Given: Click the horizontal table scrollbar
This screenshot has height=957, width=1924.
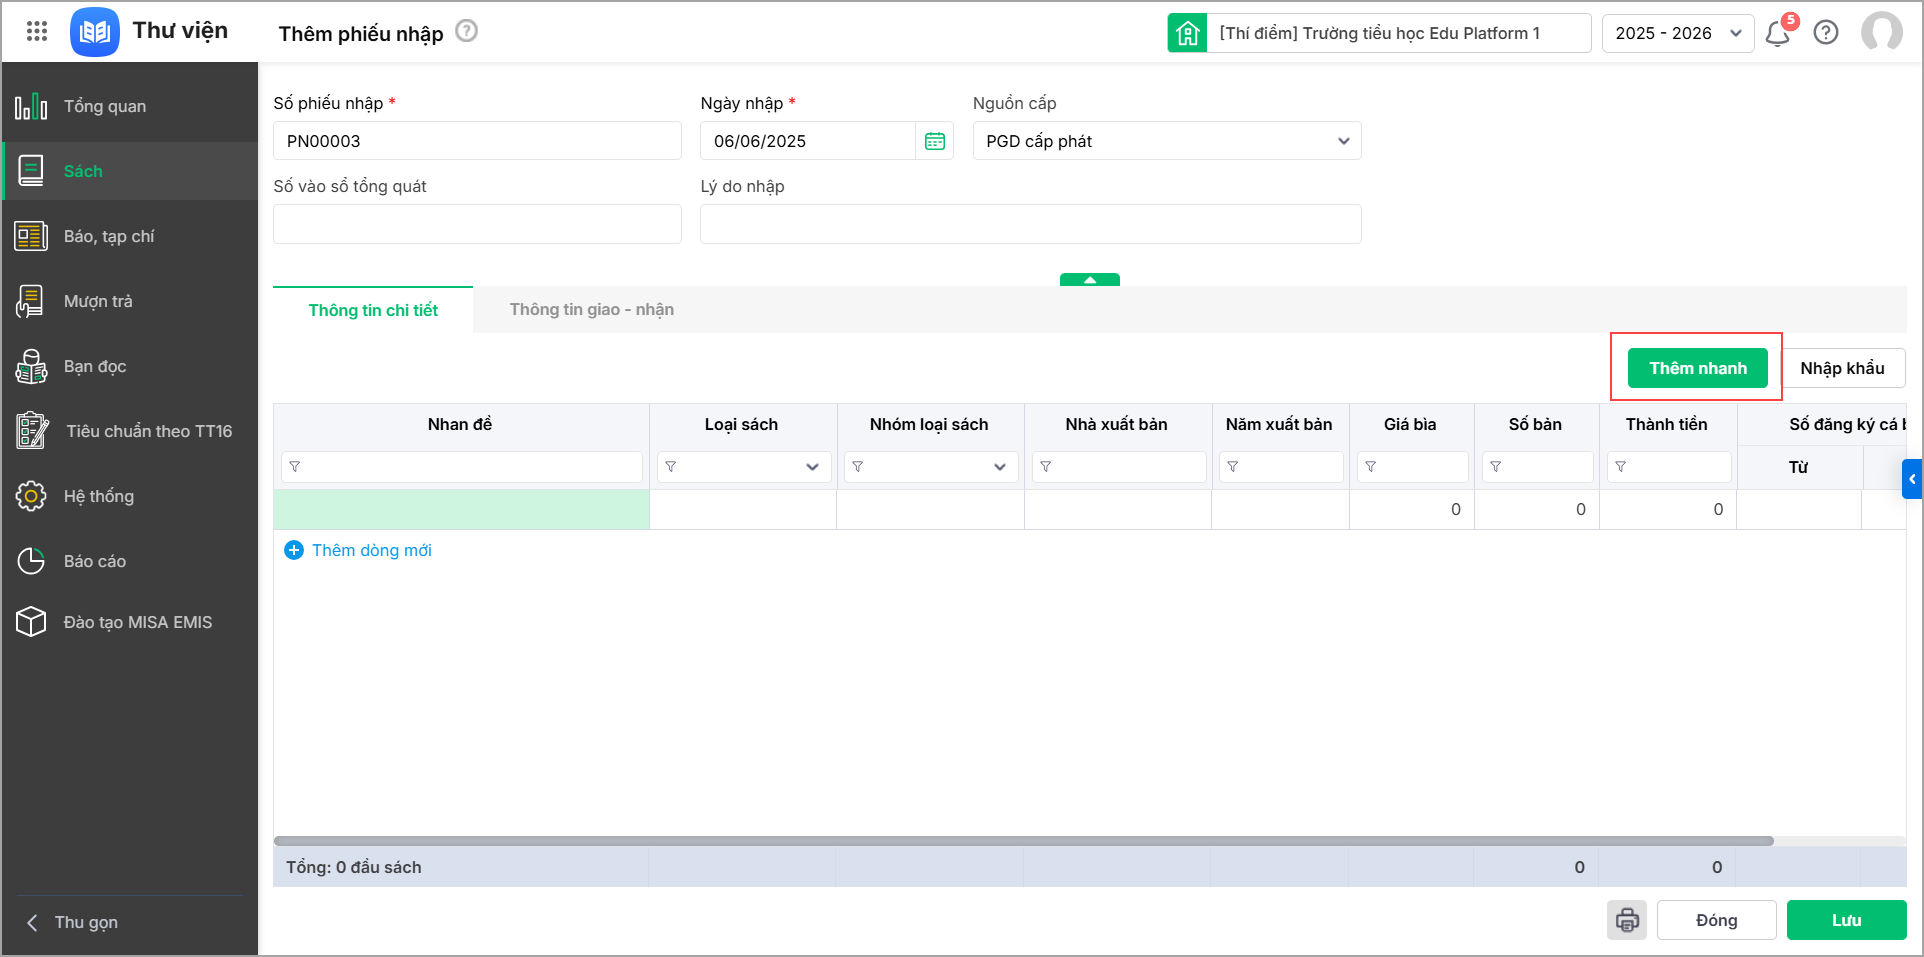Looking at the screenshot, I should pyautogui.click(x=1024, y=841).
